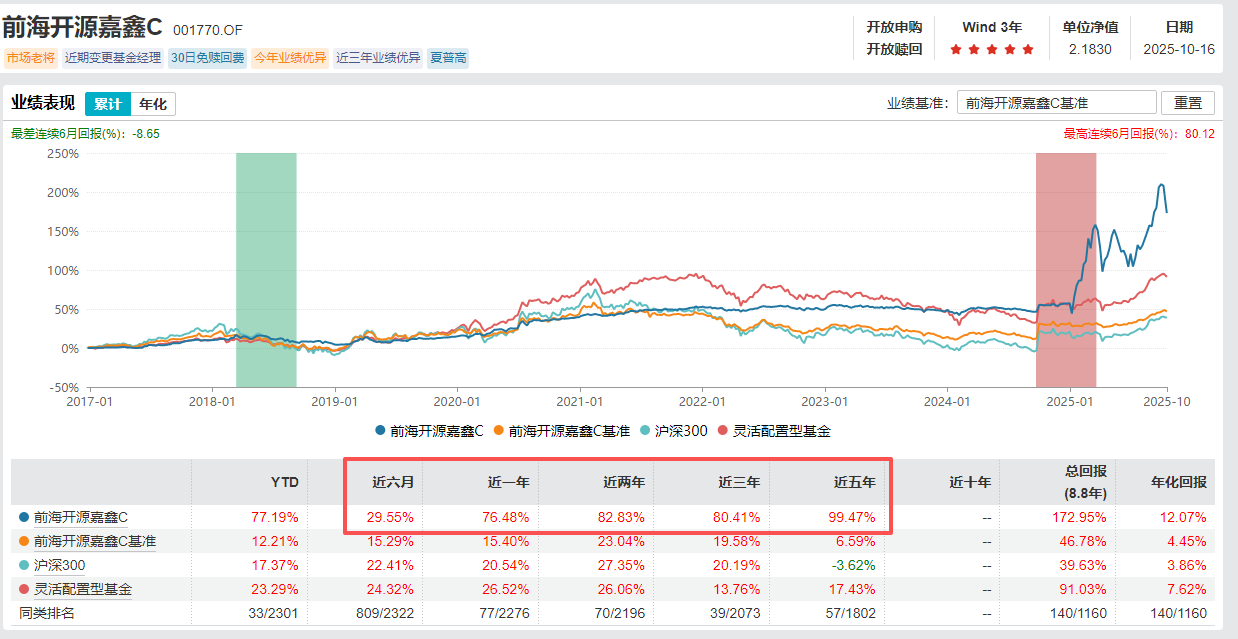The width and height of the screenshot is (1238, 639).
Task: Click the fund name 前海开源嘉鑫C title
Action: [83, 28]
